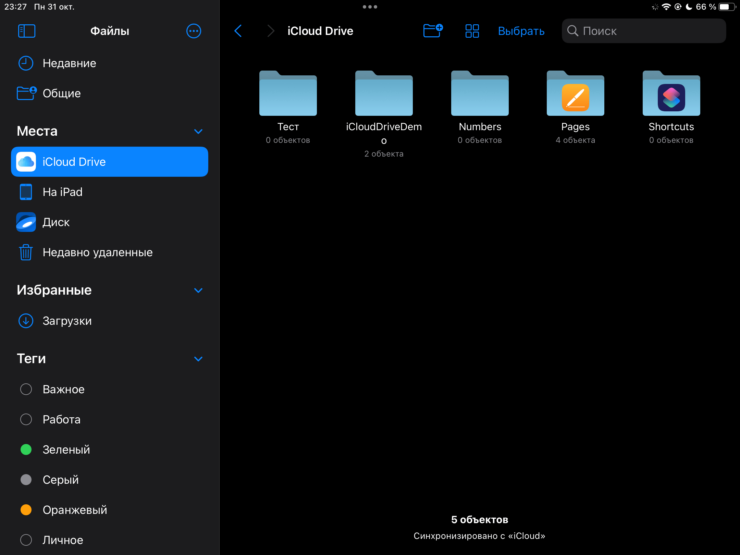
Task: Switch view mode with grid icon
Action: coord(473,31)
